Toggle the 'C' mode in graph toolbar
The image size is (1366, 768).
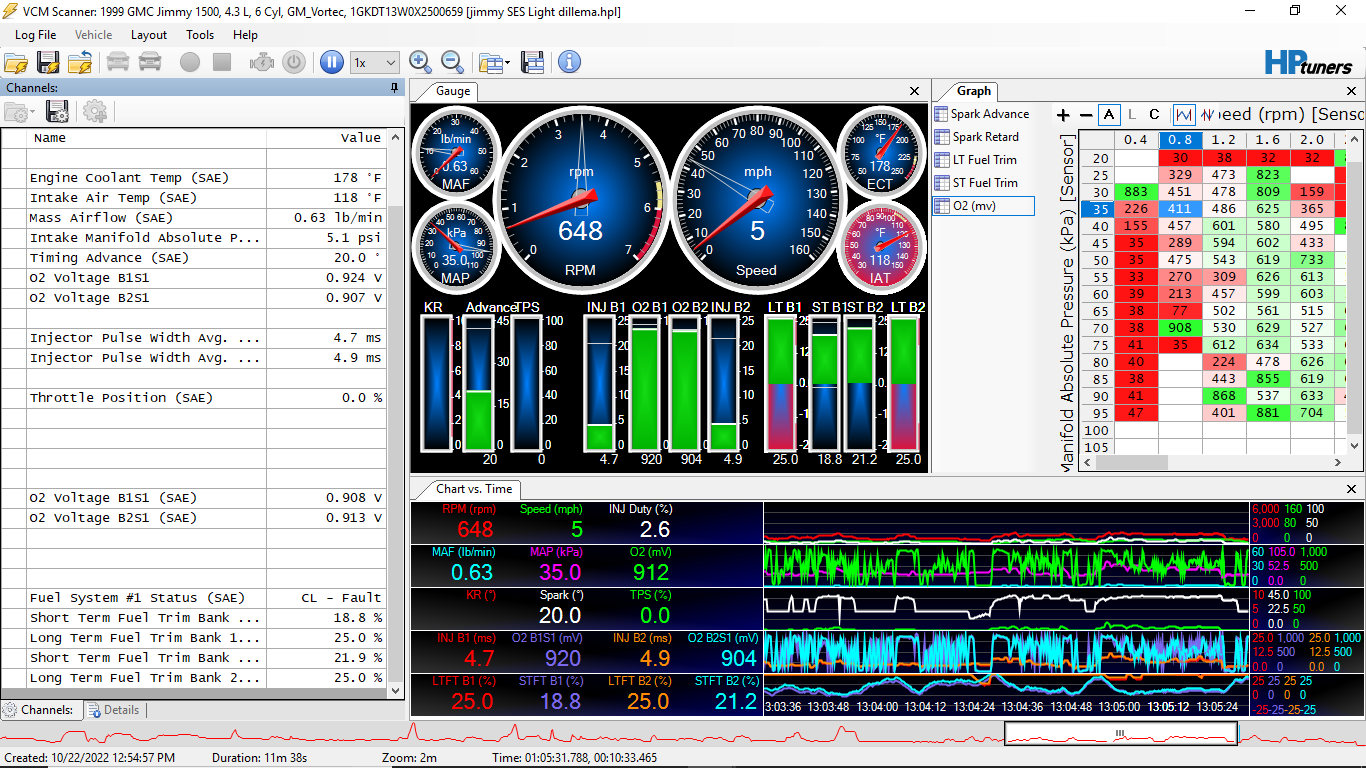[x=1154, y=115]
